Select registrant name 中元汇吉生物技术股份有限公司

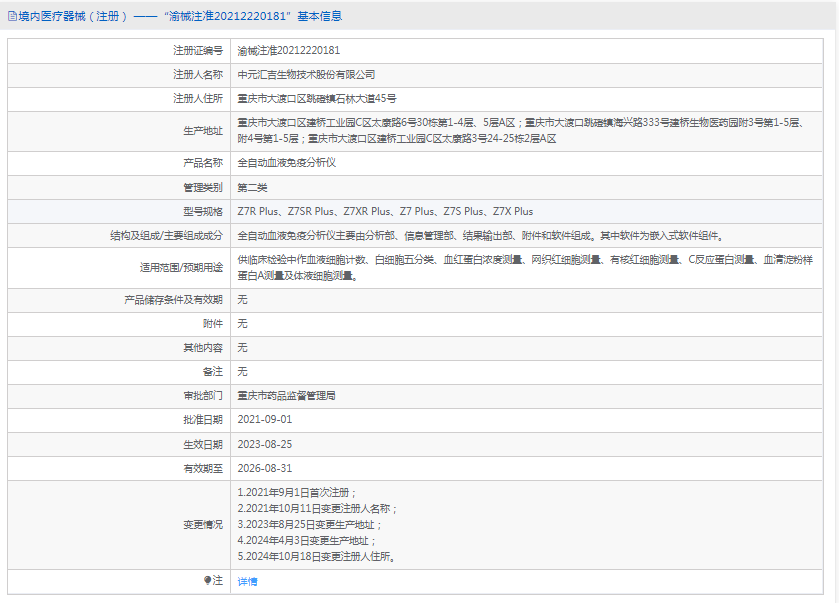point(306,75)
